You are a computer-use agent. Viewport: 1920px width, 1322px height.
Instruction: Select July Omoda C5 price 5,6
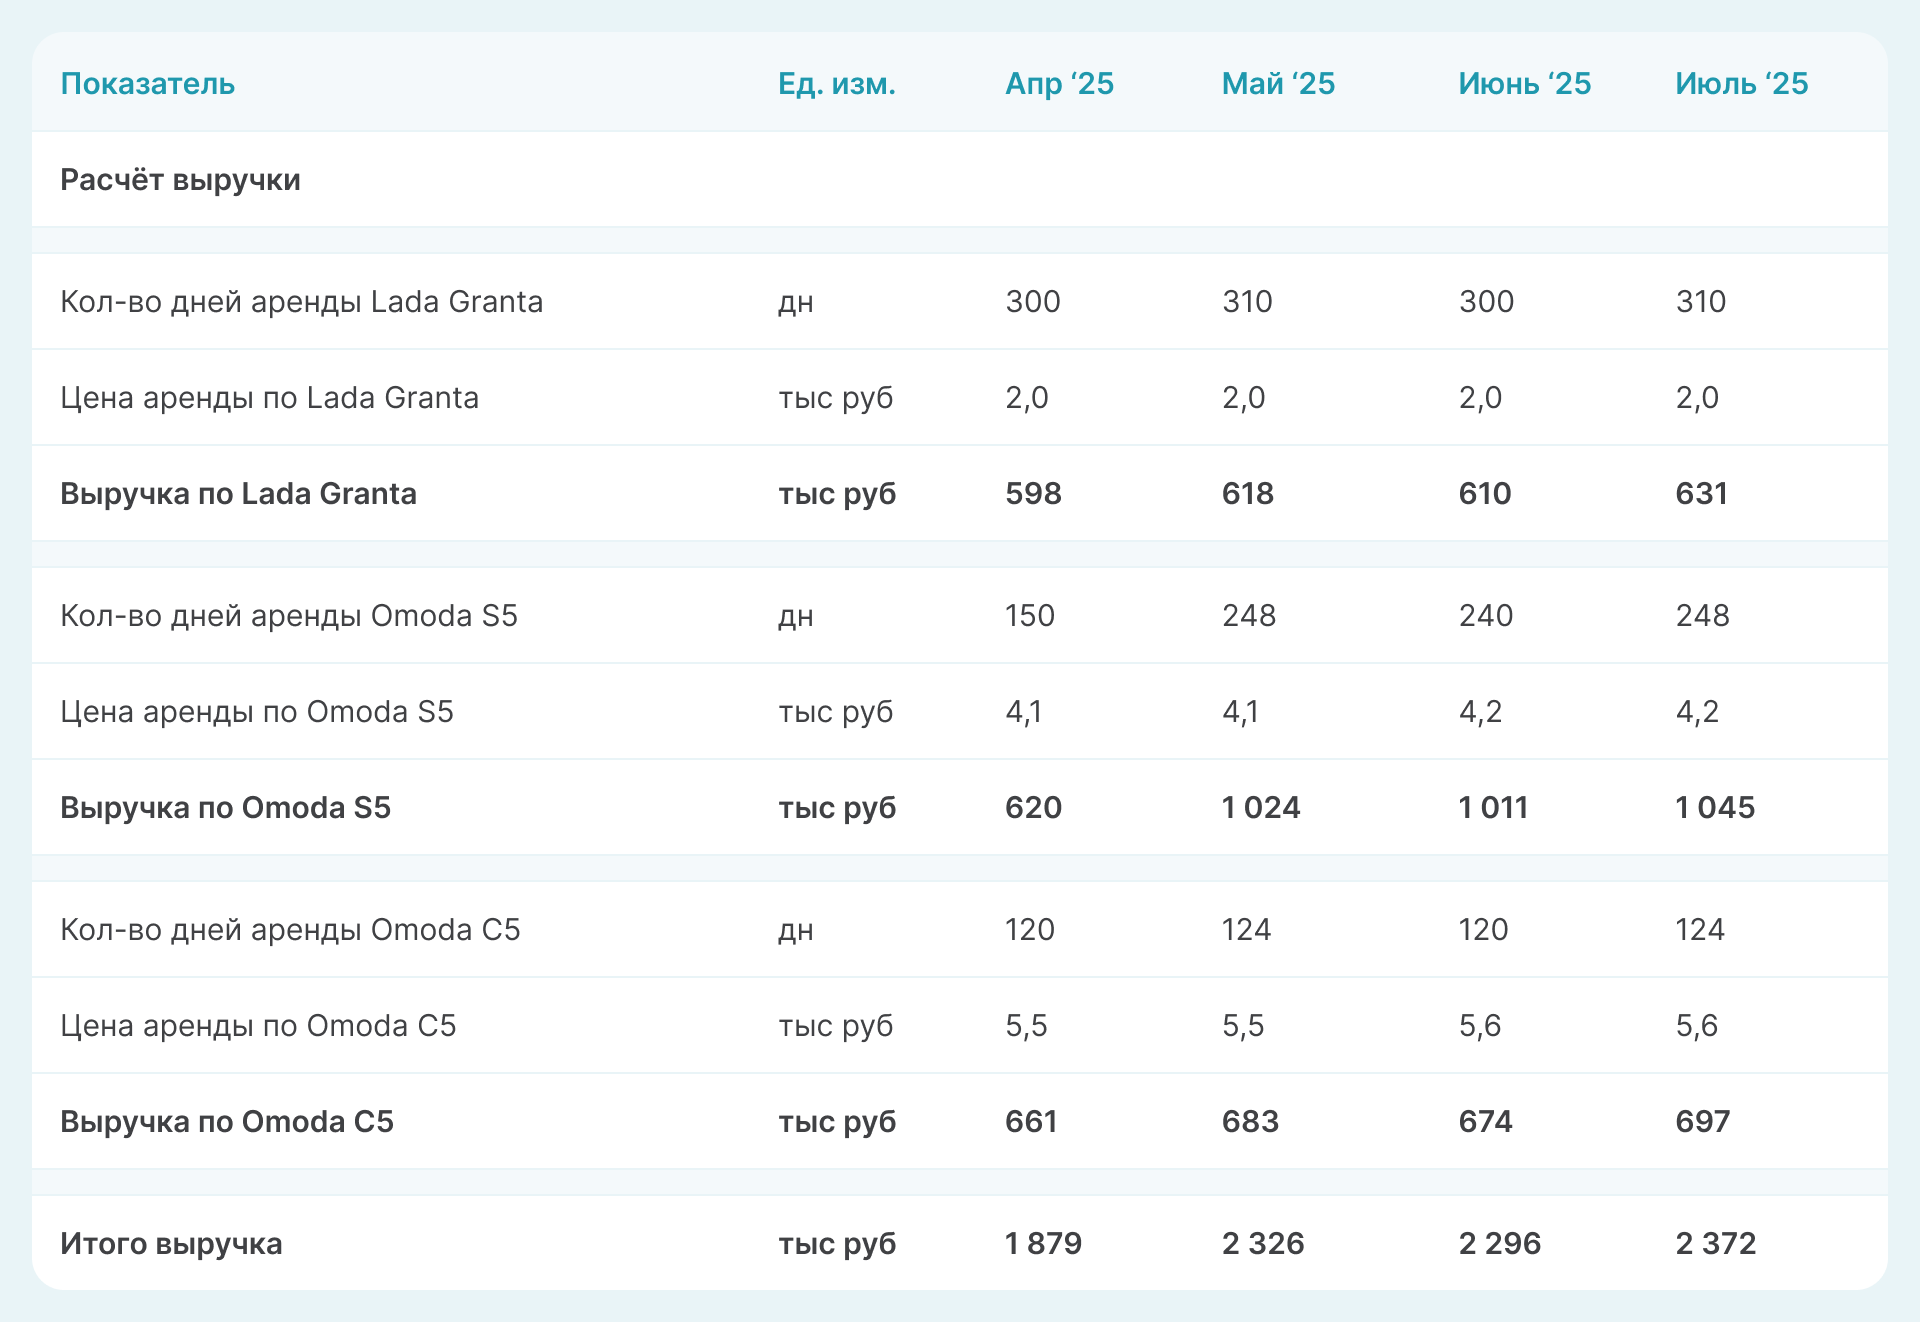(x=1696, y=1026)
